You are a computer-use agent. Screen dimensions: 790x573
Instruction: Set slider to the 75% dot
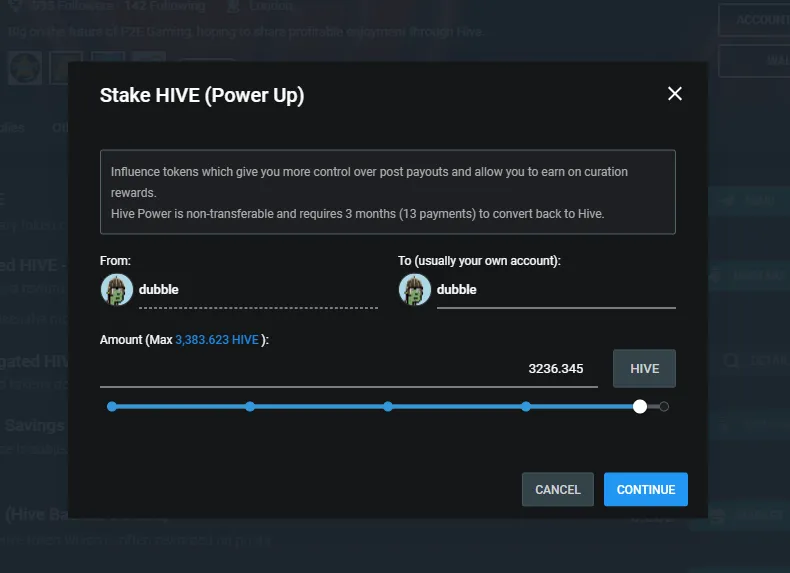(526, 406)
